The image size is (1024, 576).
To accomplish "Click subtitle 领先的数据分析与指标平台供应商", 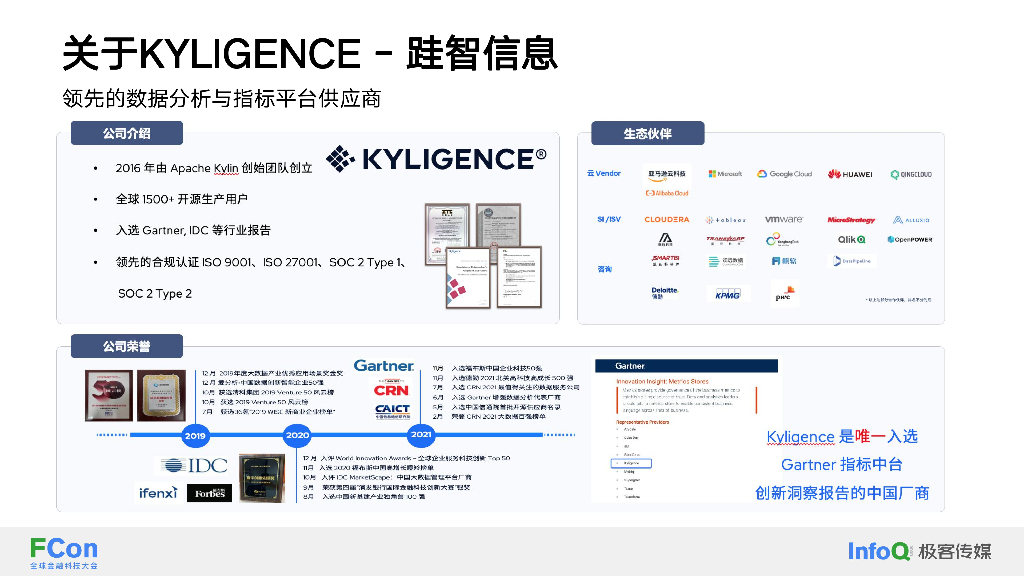I will (222, 99).
